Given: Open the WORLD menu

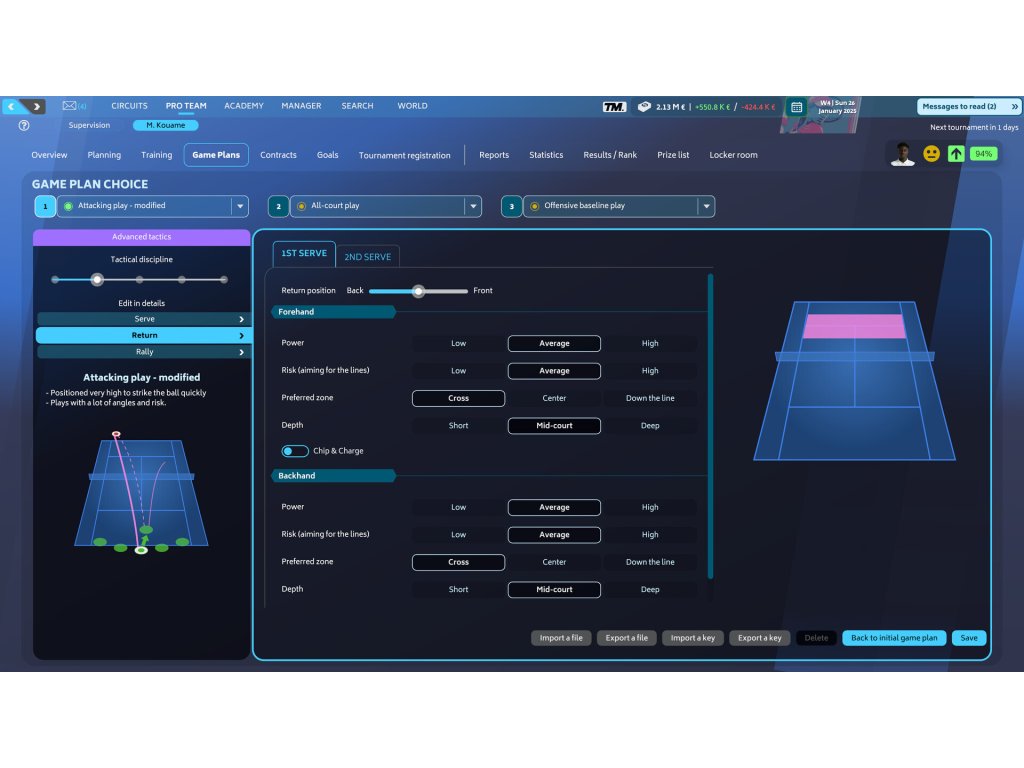Looking at the screenshot, I should click(x=412, y=106).
